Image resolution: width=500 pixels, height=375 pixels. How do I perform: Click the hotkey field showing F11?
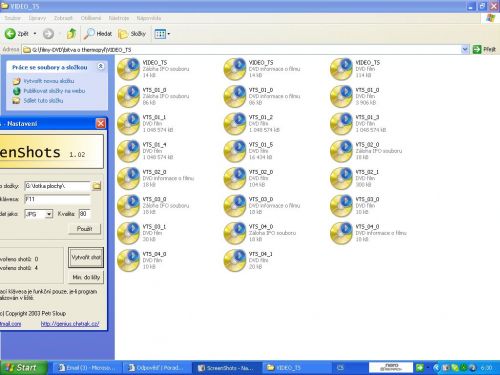tap(57, 199)
